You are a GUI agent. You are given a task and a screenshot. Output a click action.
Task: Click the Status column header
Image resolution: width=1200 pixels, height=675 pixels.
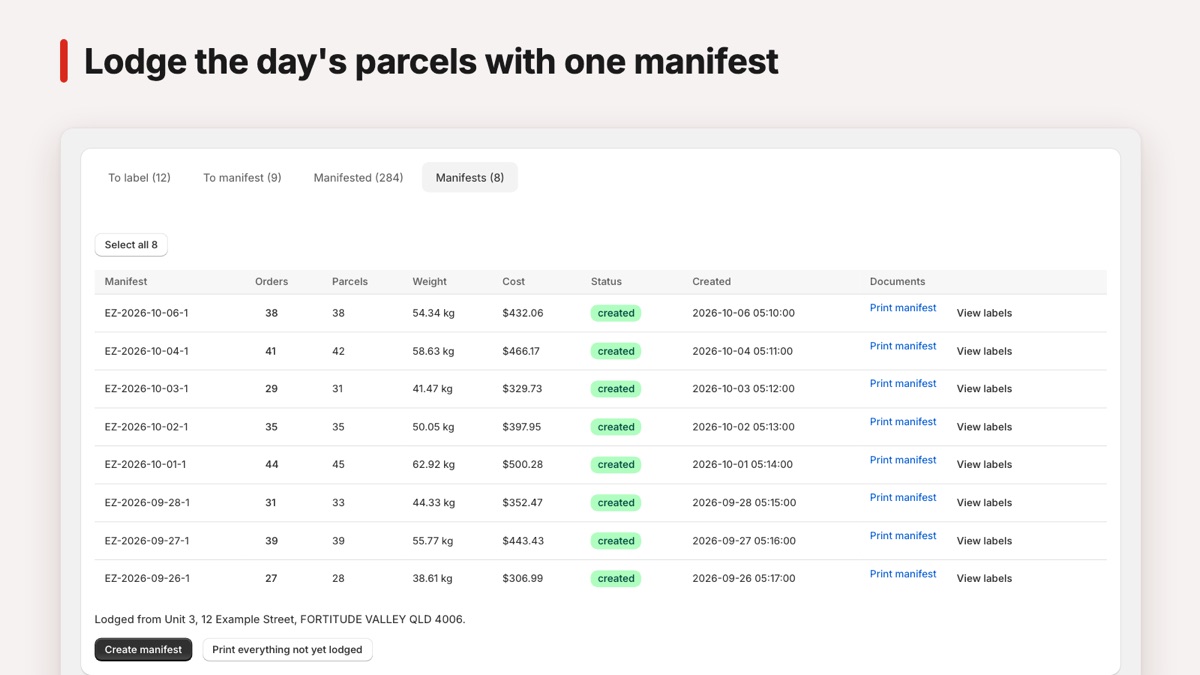pyautogui.click(x=606, y=282)
